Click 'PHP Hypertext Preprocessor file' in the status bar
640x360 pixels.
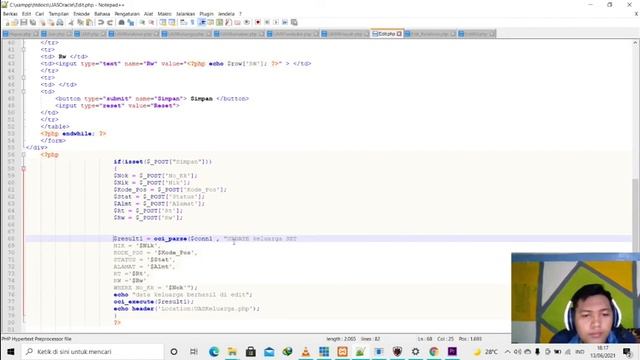click(x=37, y=339)
